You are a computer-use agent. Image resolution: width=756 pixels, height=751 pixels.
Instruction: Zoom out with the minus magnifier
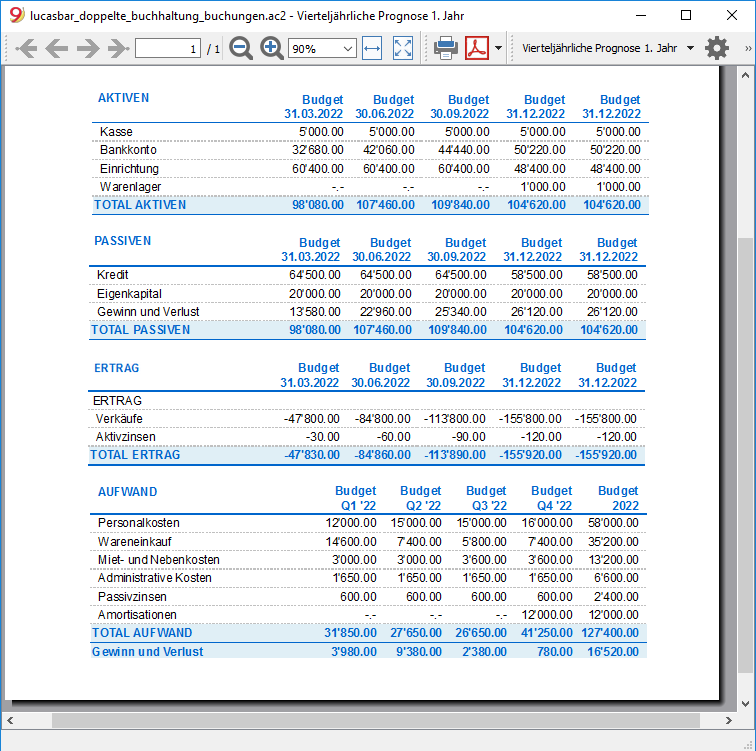(241, 48)
